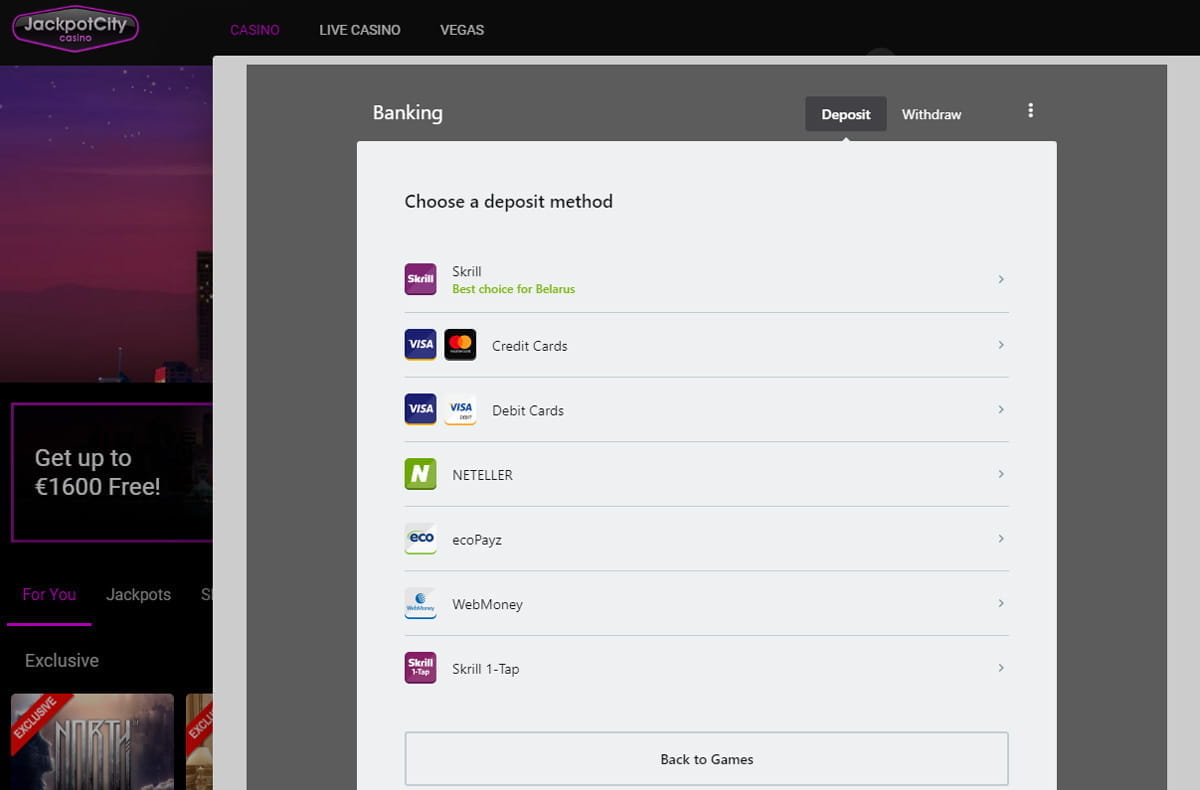This screenshot has height=790, width=1200.
Task: Expand the WebMoney row chevron
Action: (x=1000, y=603)
